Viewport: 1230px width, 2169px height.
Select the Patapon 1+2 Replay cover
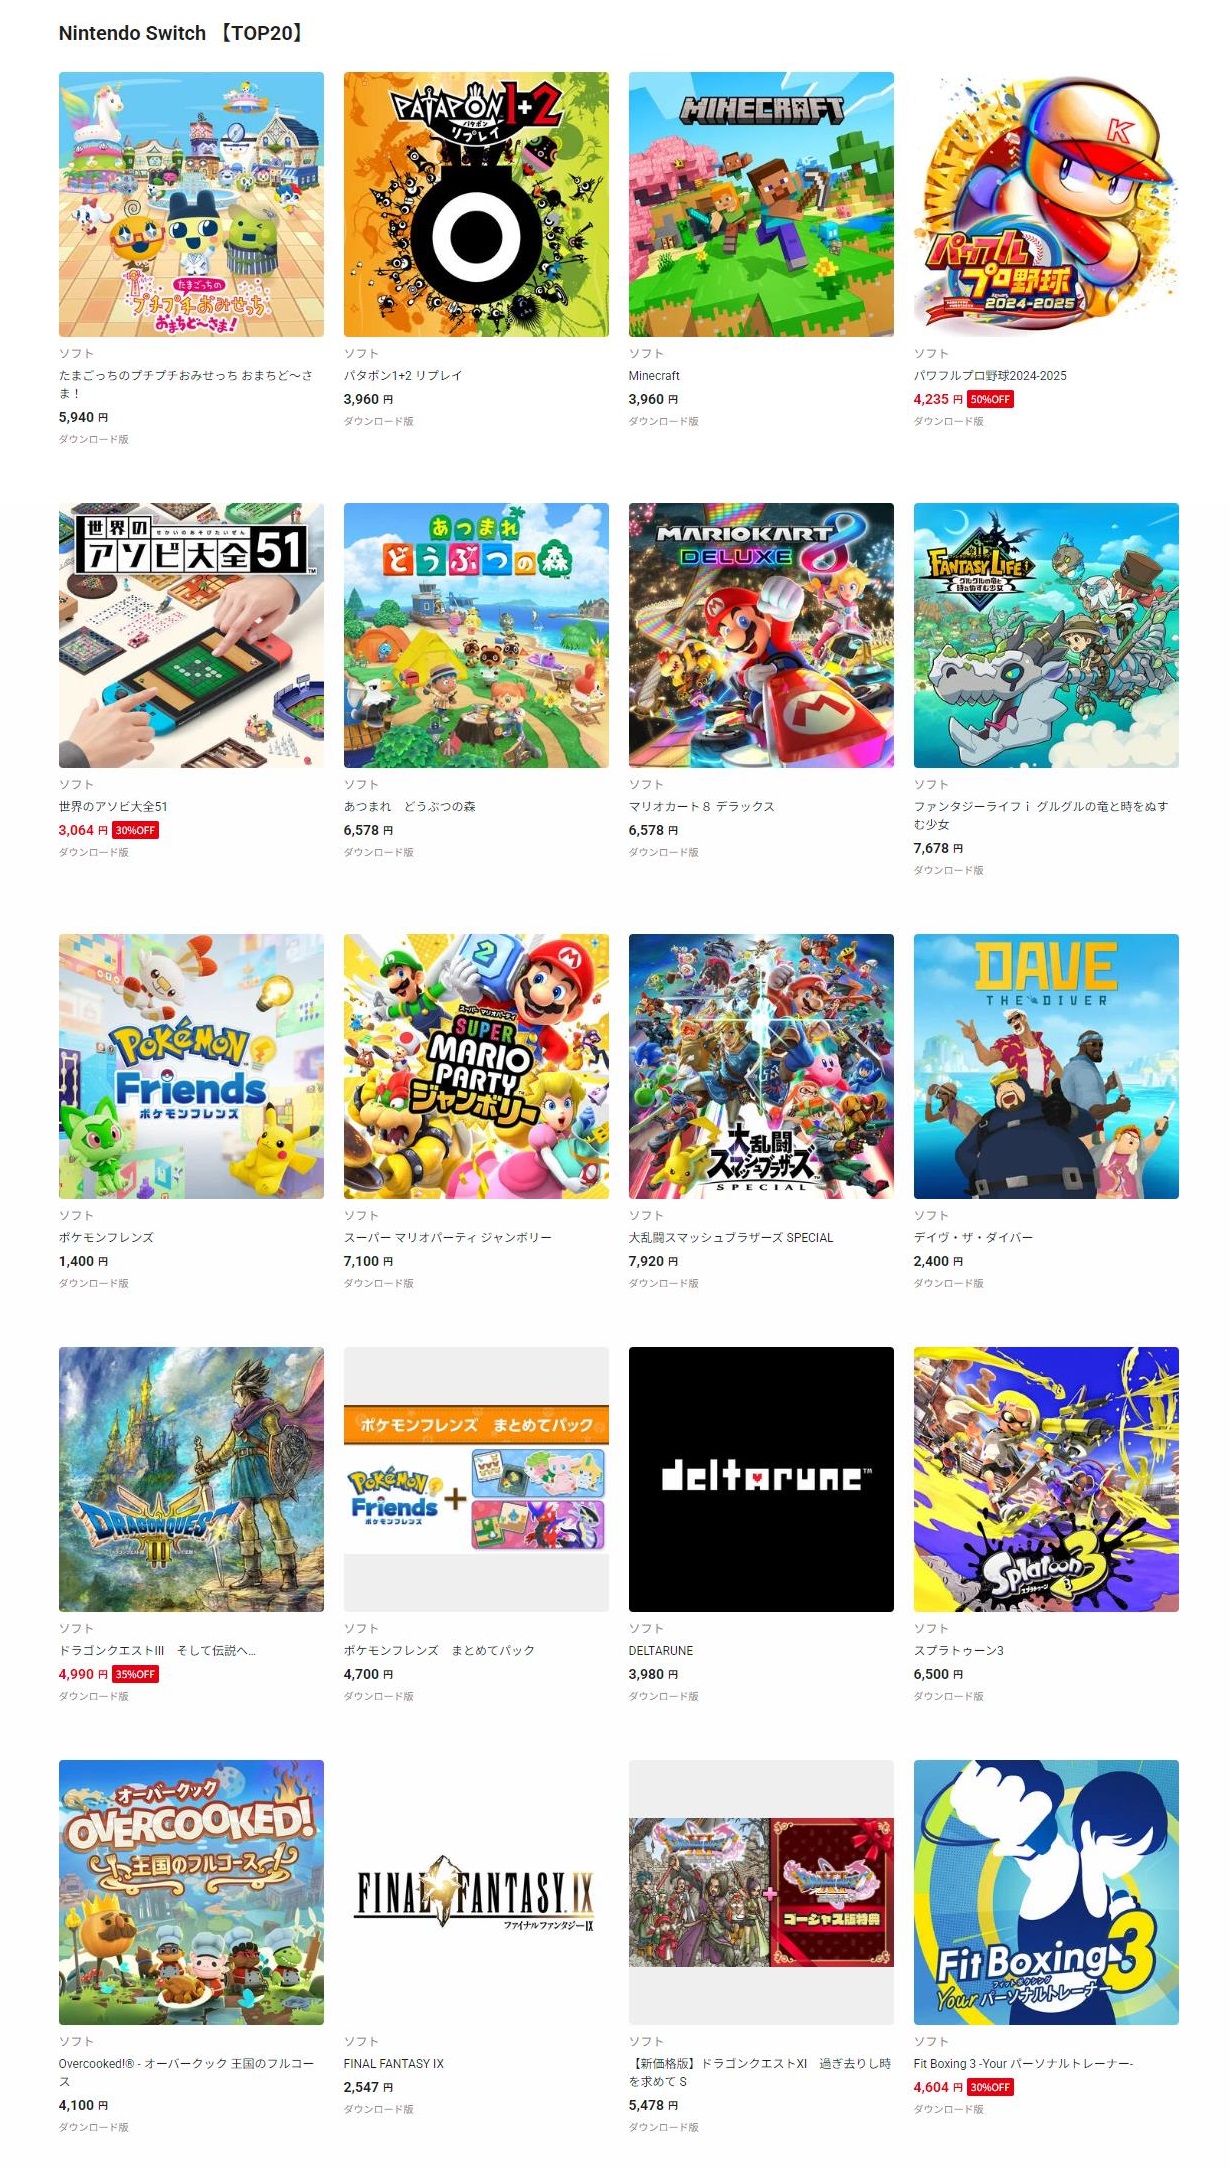(476, 204)
